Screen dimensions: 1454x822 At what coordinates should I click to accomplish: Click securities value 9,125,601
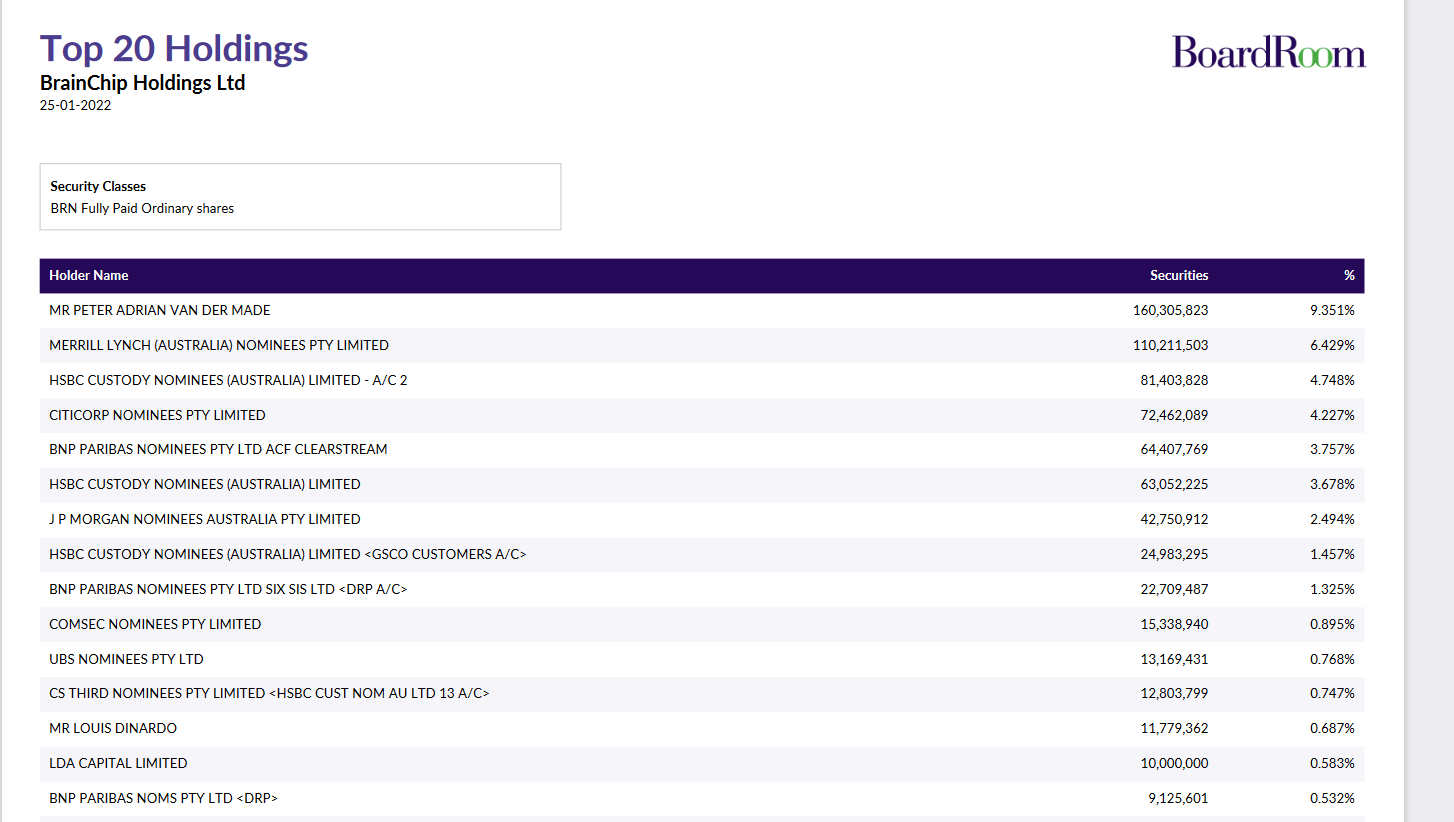pos(1178,798)
